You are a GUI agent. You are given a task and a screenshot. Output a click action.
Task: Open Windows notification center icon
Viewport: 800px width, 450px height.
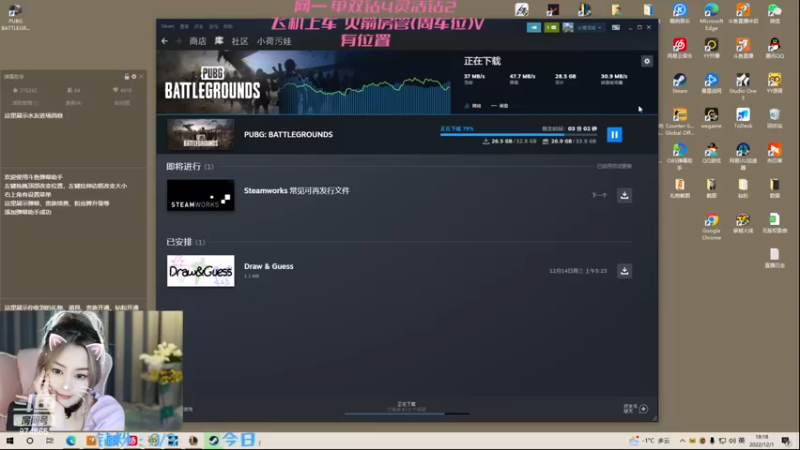[786, 440]
